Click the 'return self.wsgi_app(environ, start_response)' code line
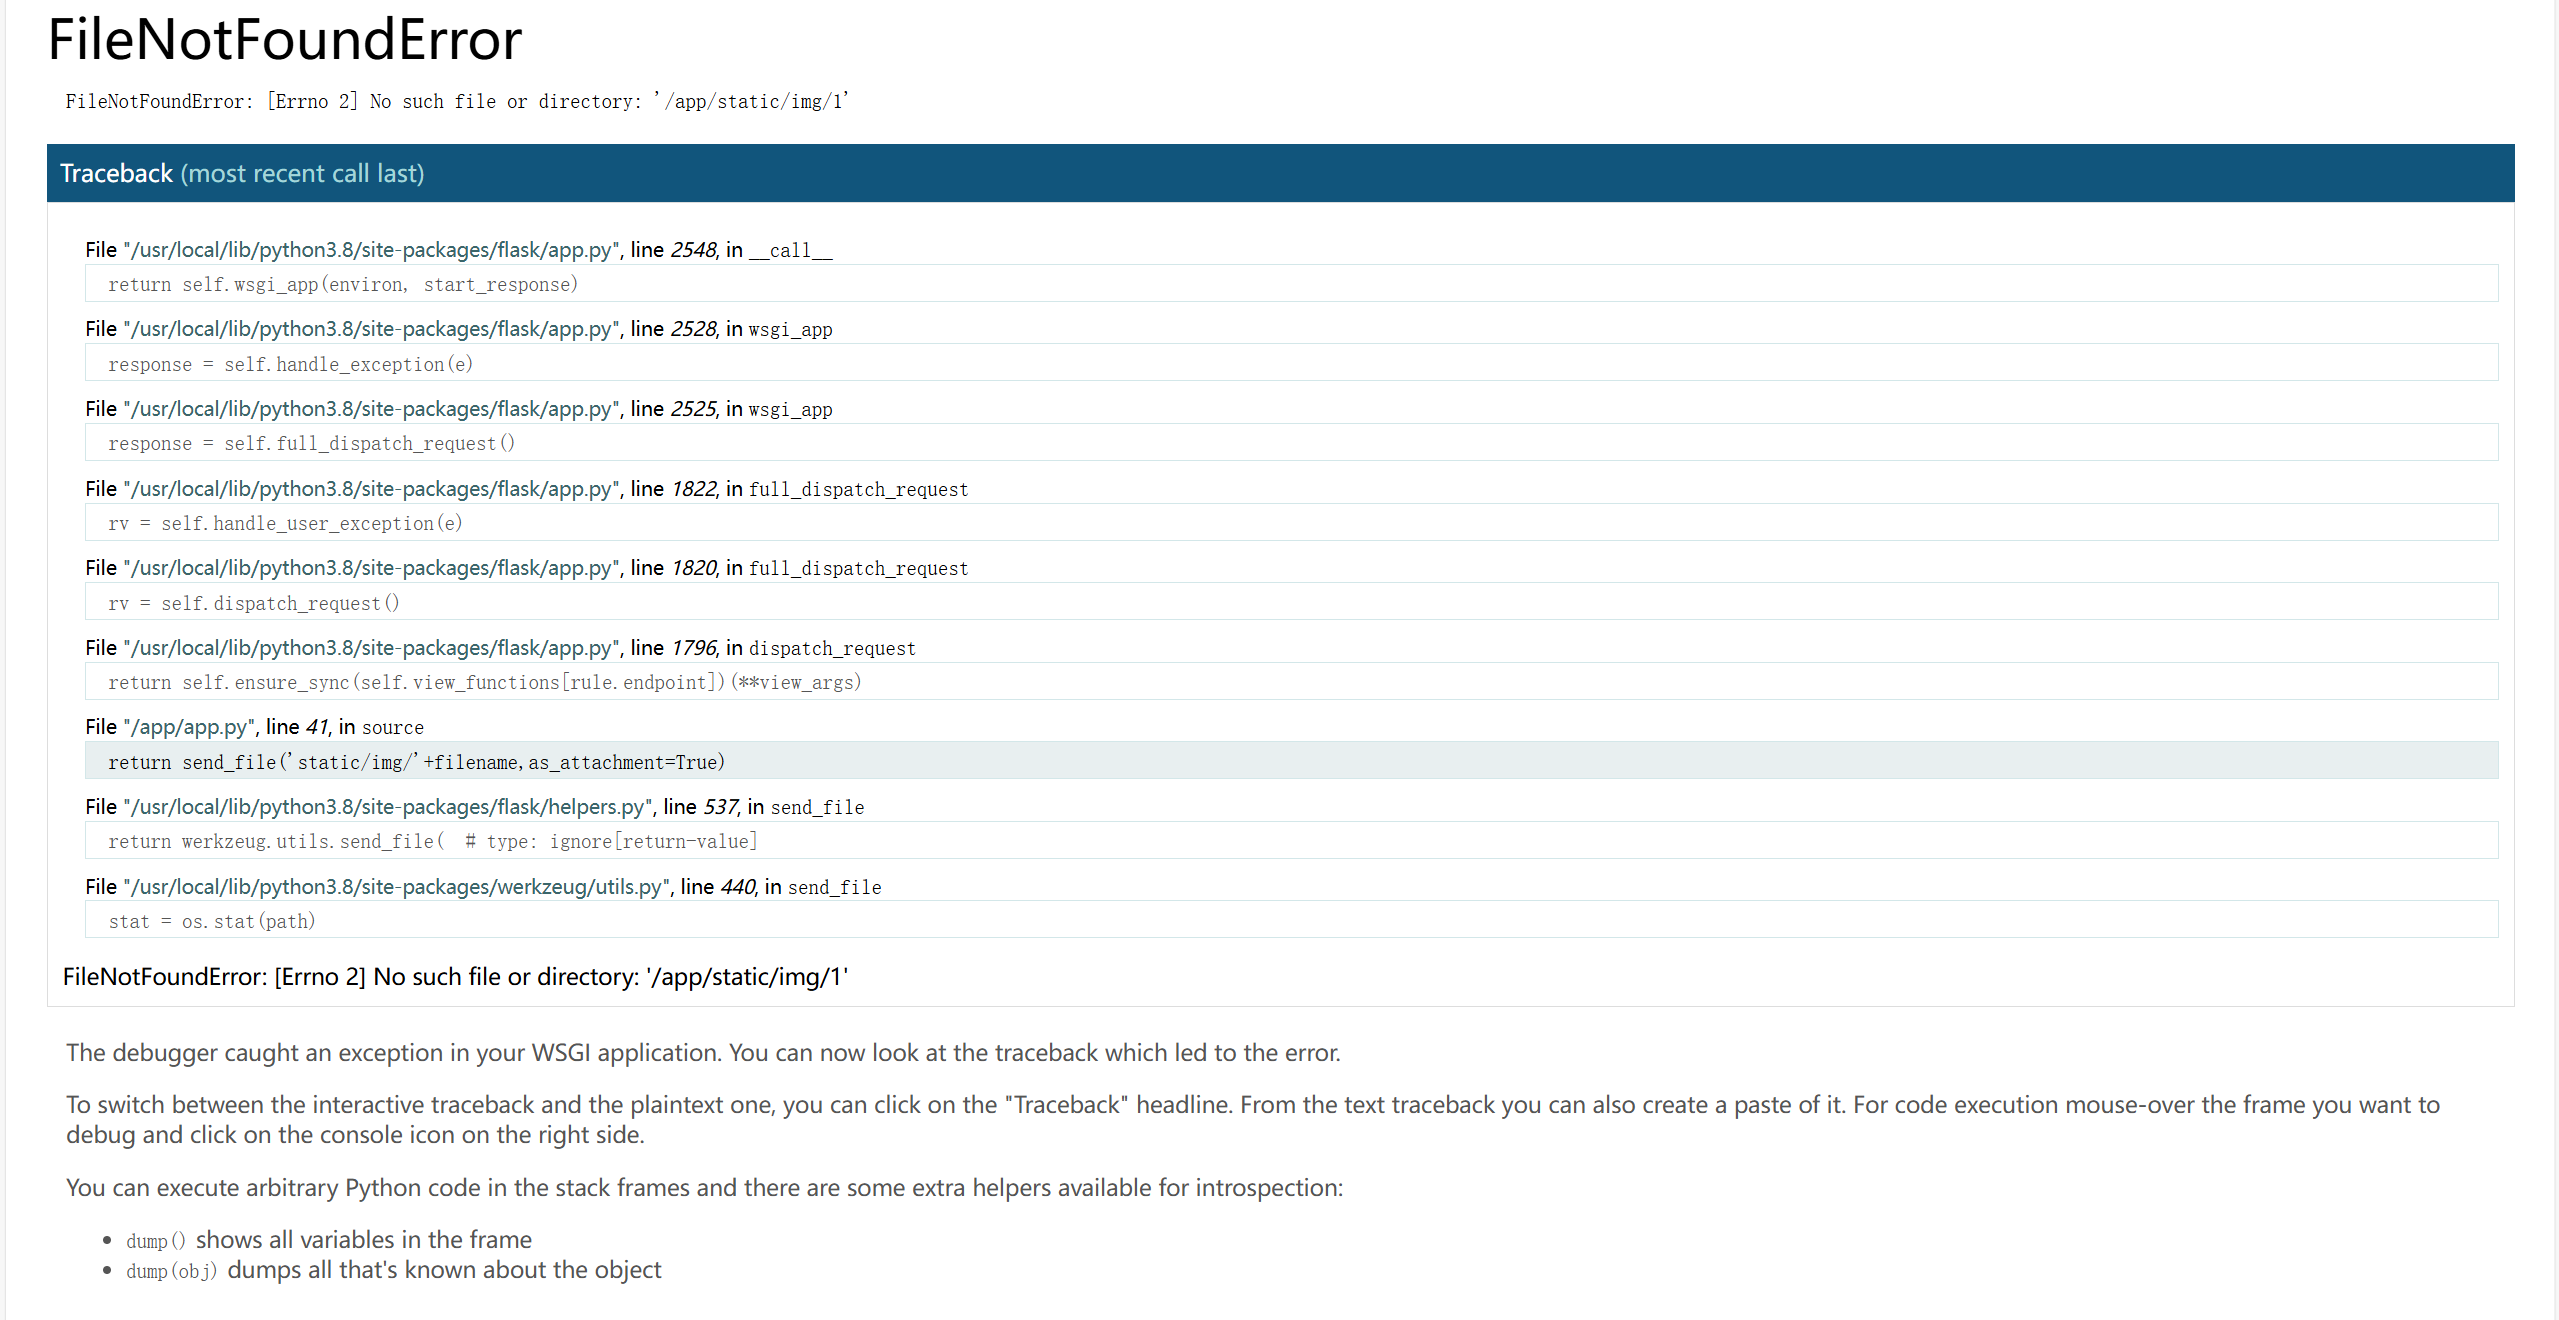Viewport: 2559px width, 1320px height. (343, 285)
